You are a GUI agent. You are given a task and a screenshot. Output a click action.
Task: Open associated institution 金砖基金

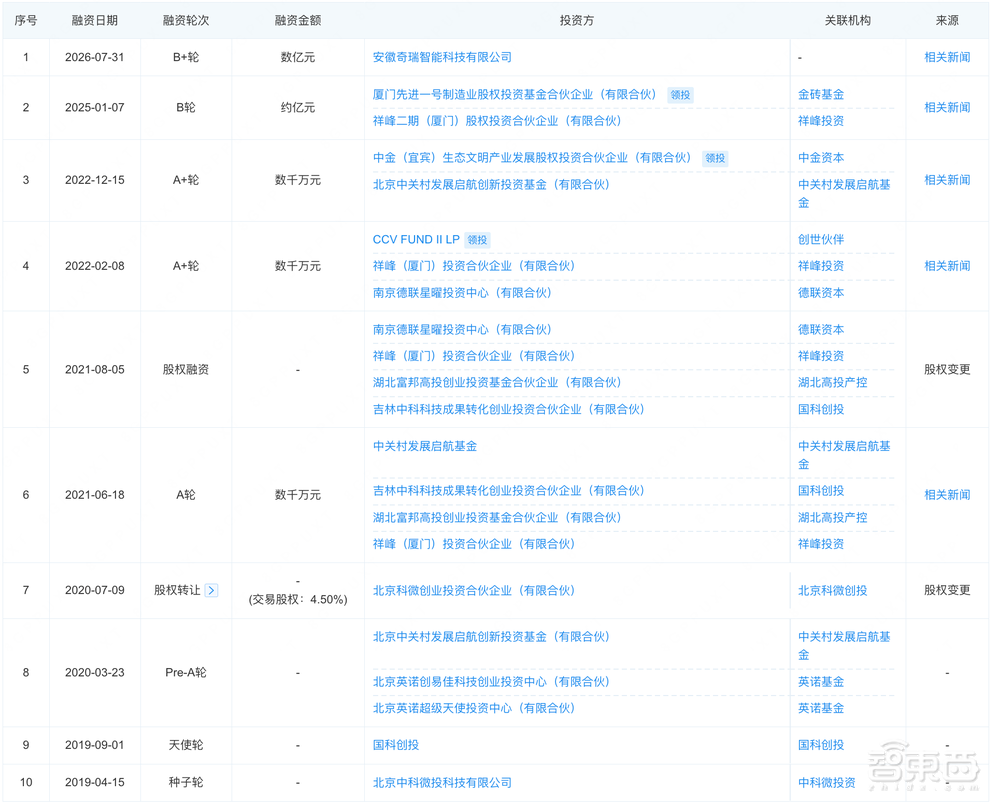[821, 94]
